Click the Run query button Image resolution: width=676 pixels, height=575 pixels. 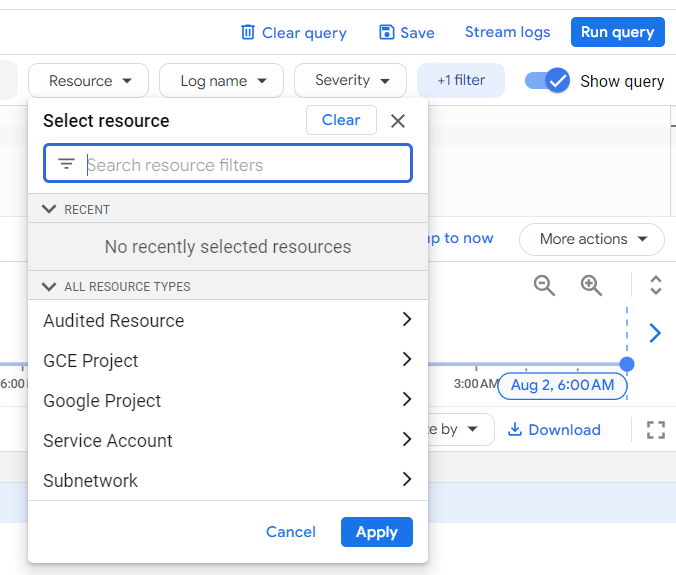[617, 32]
